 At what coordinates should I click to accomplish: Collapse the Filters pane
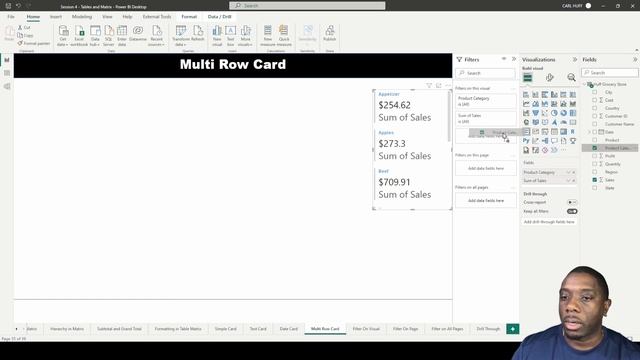coord(514,59)
